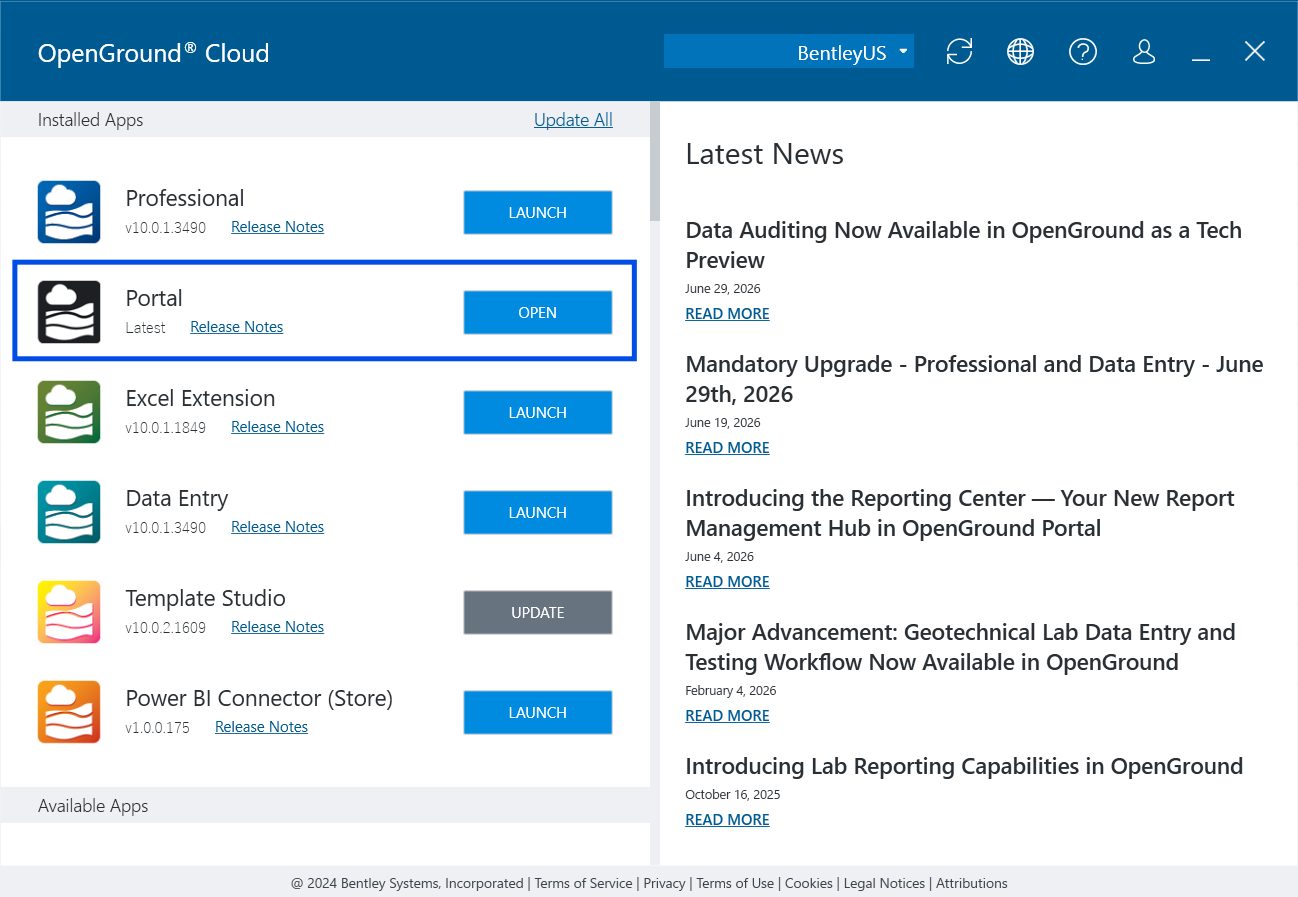Read more about Lab Reporting Capabilities
This screenshot has height=897, width=1298.
727,820
